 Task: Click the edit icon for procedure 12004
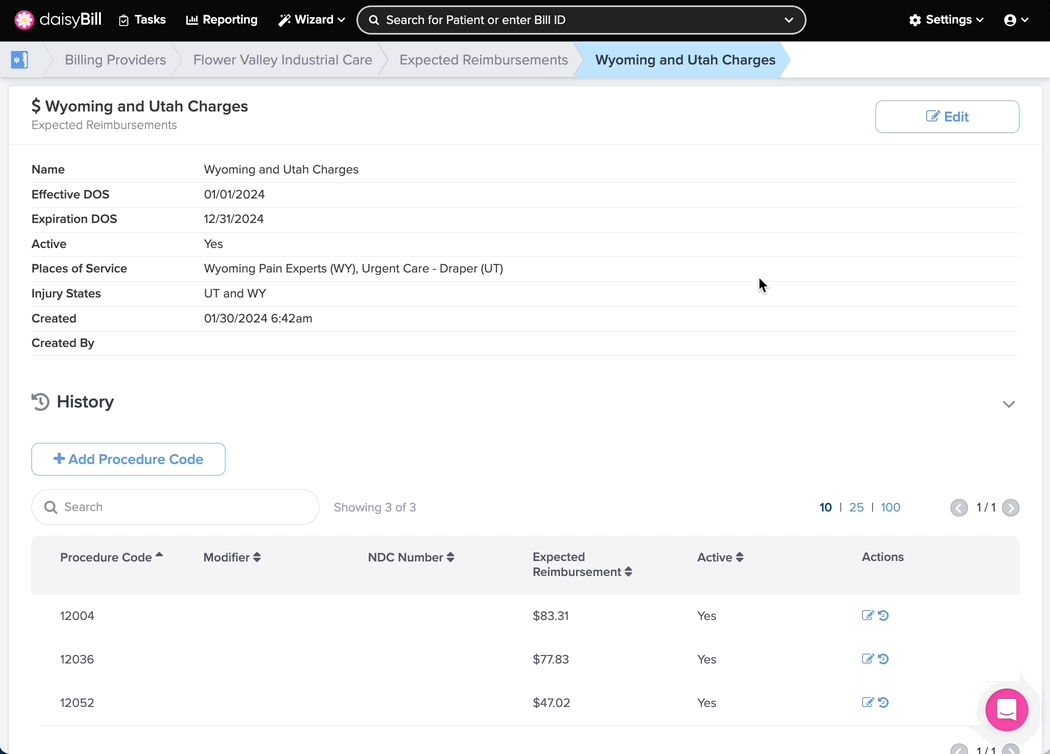(867, 616)
